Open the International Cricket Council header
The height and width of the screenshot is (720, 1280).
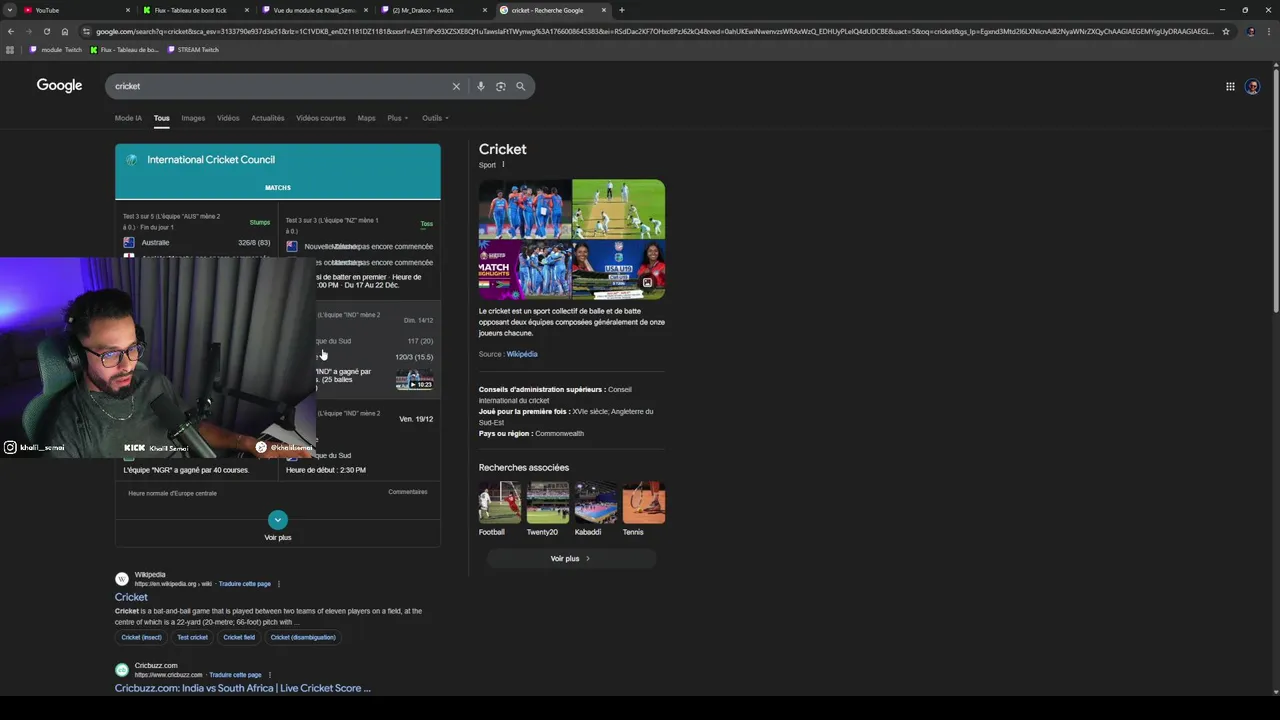pyautogui.click(x=277, y=160)
